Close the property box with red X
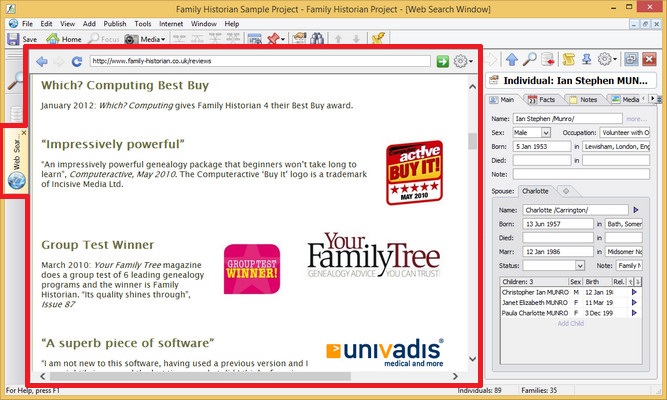Screen dimensions: 667x400 click(x=649, y=60)
